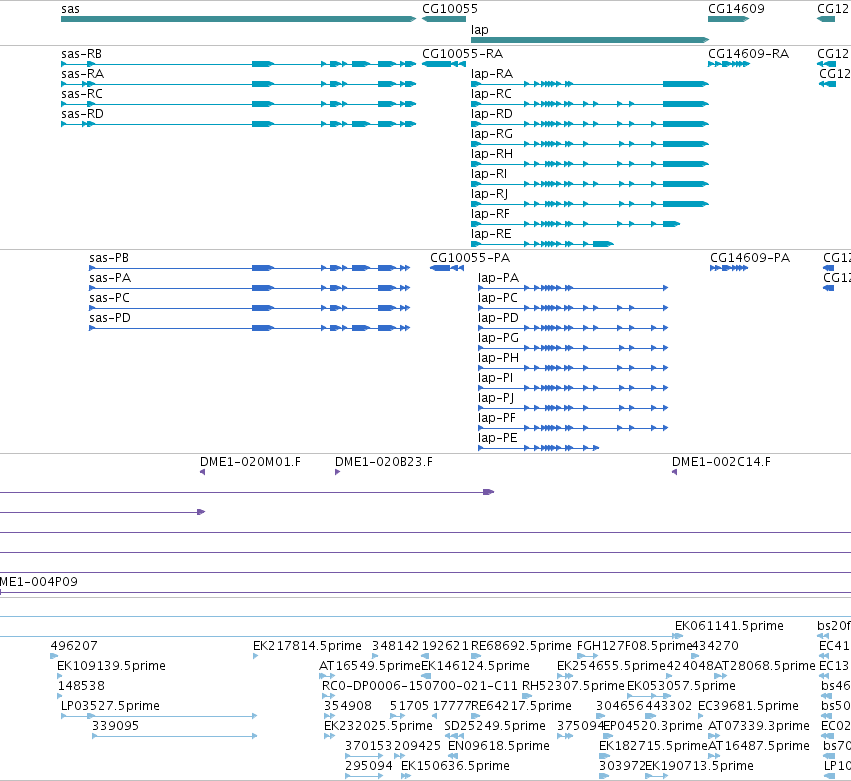851x781 pixels.
Task: Select transcript lap-RH
Action: tap(590, 164)
